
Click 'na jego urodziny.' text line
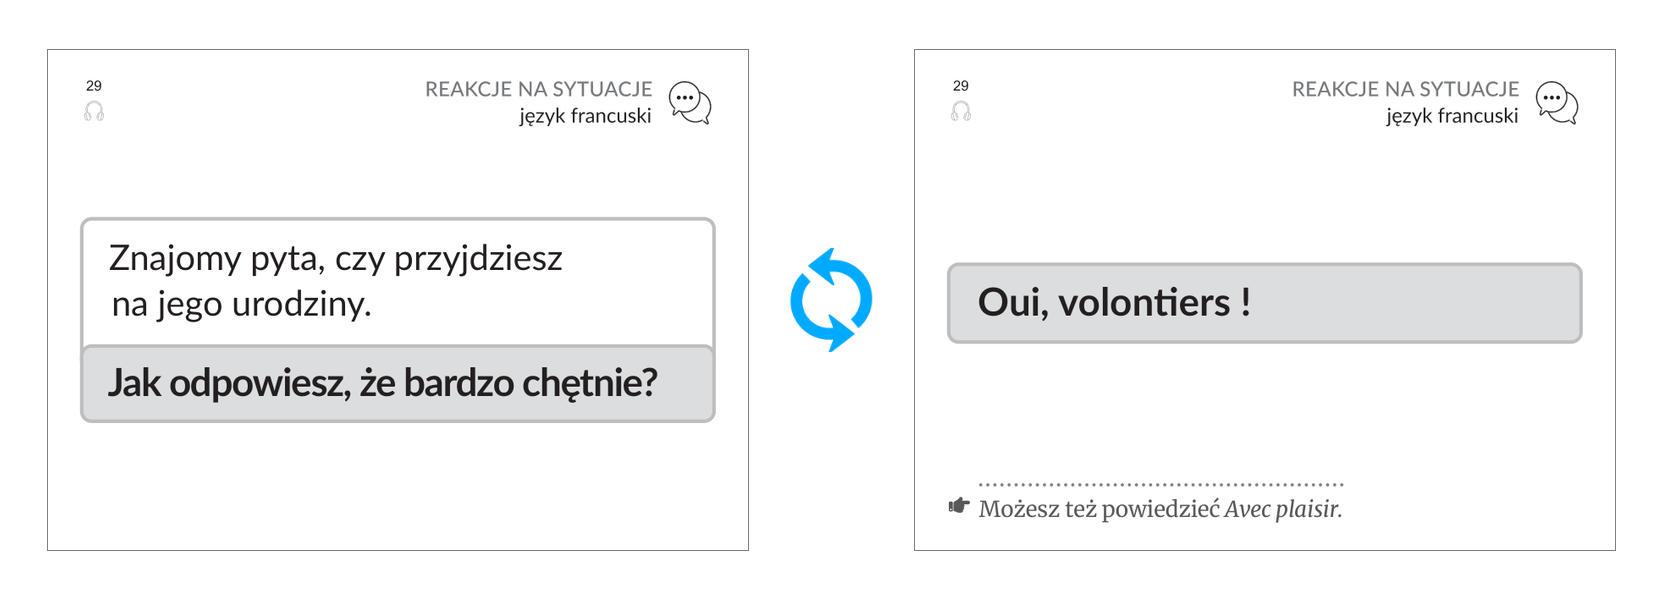coord(241,304)
